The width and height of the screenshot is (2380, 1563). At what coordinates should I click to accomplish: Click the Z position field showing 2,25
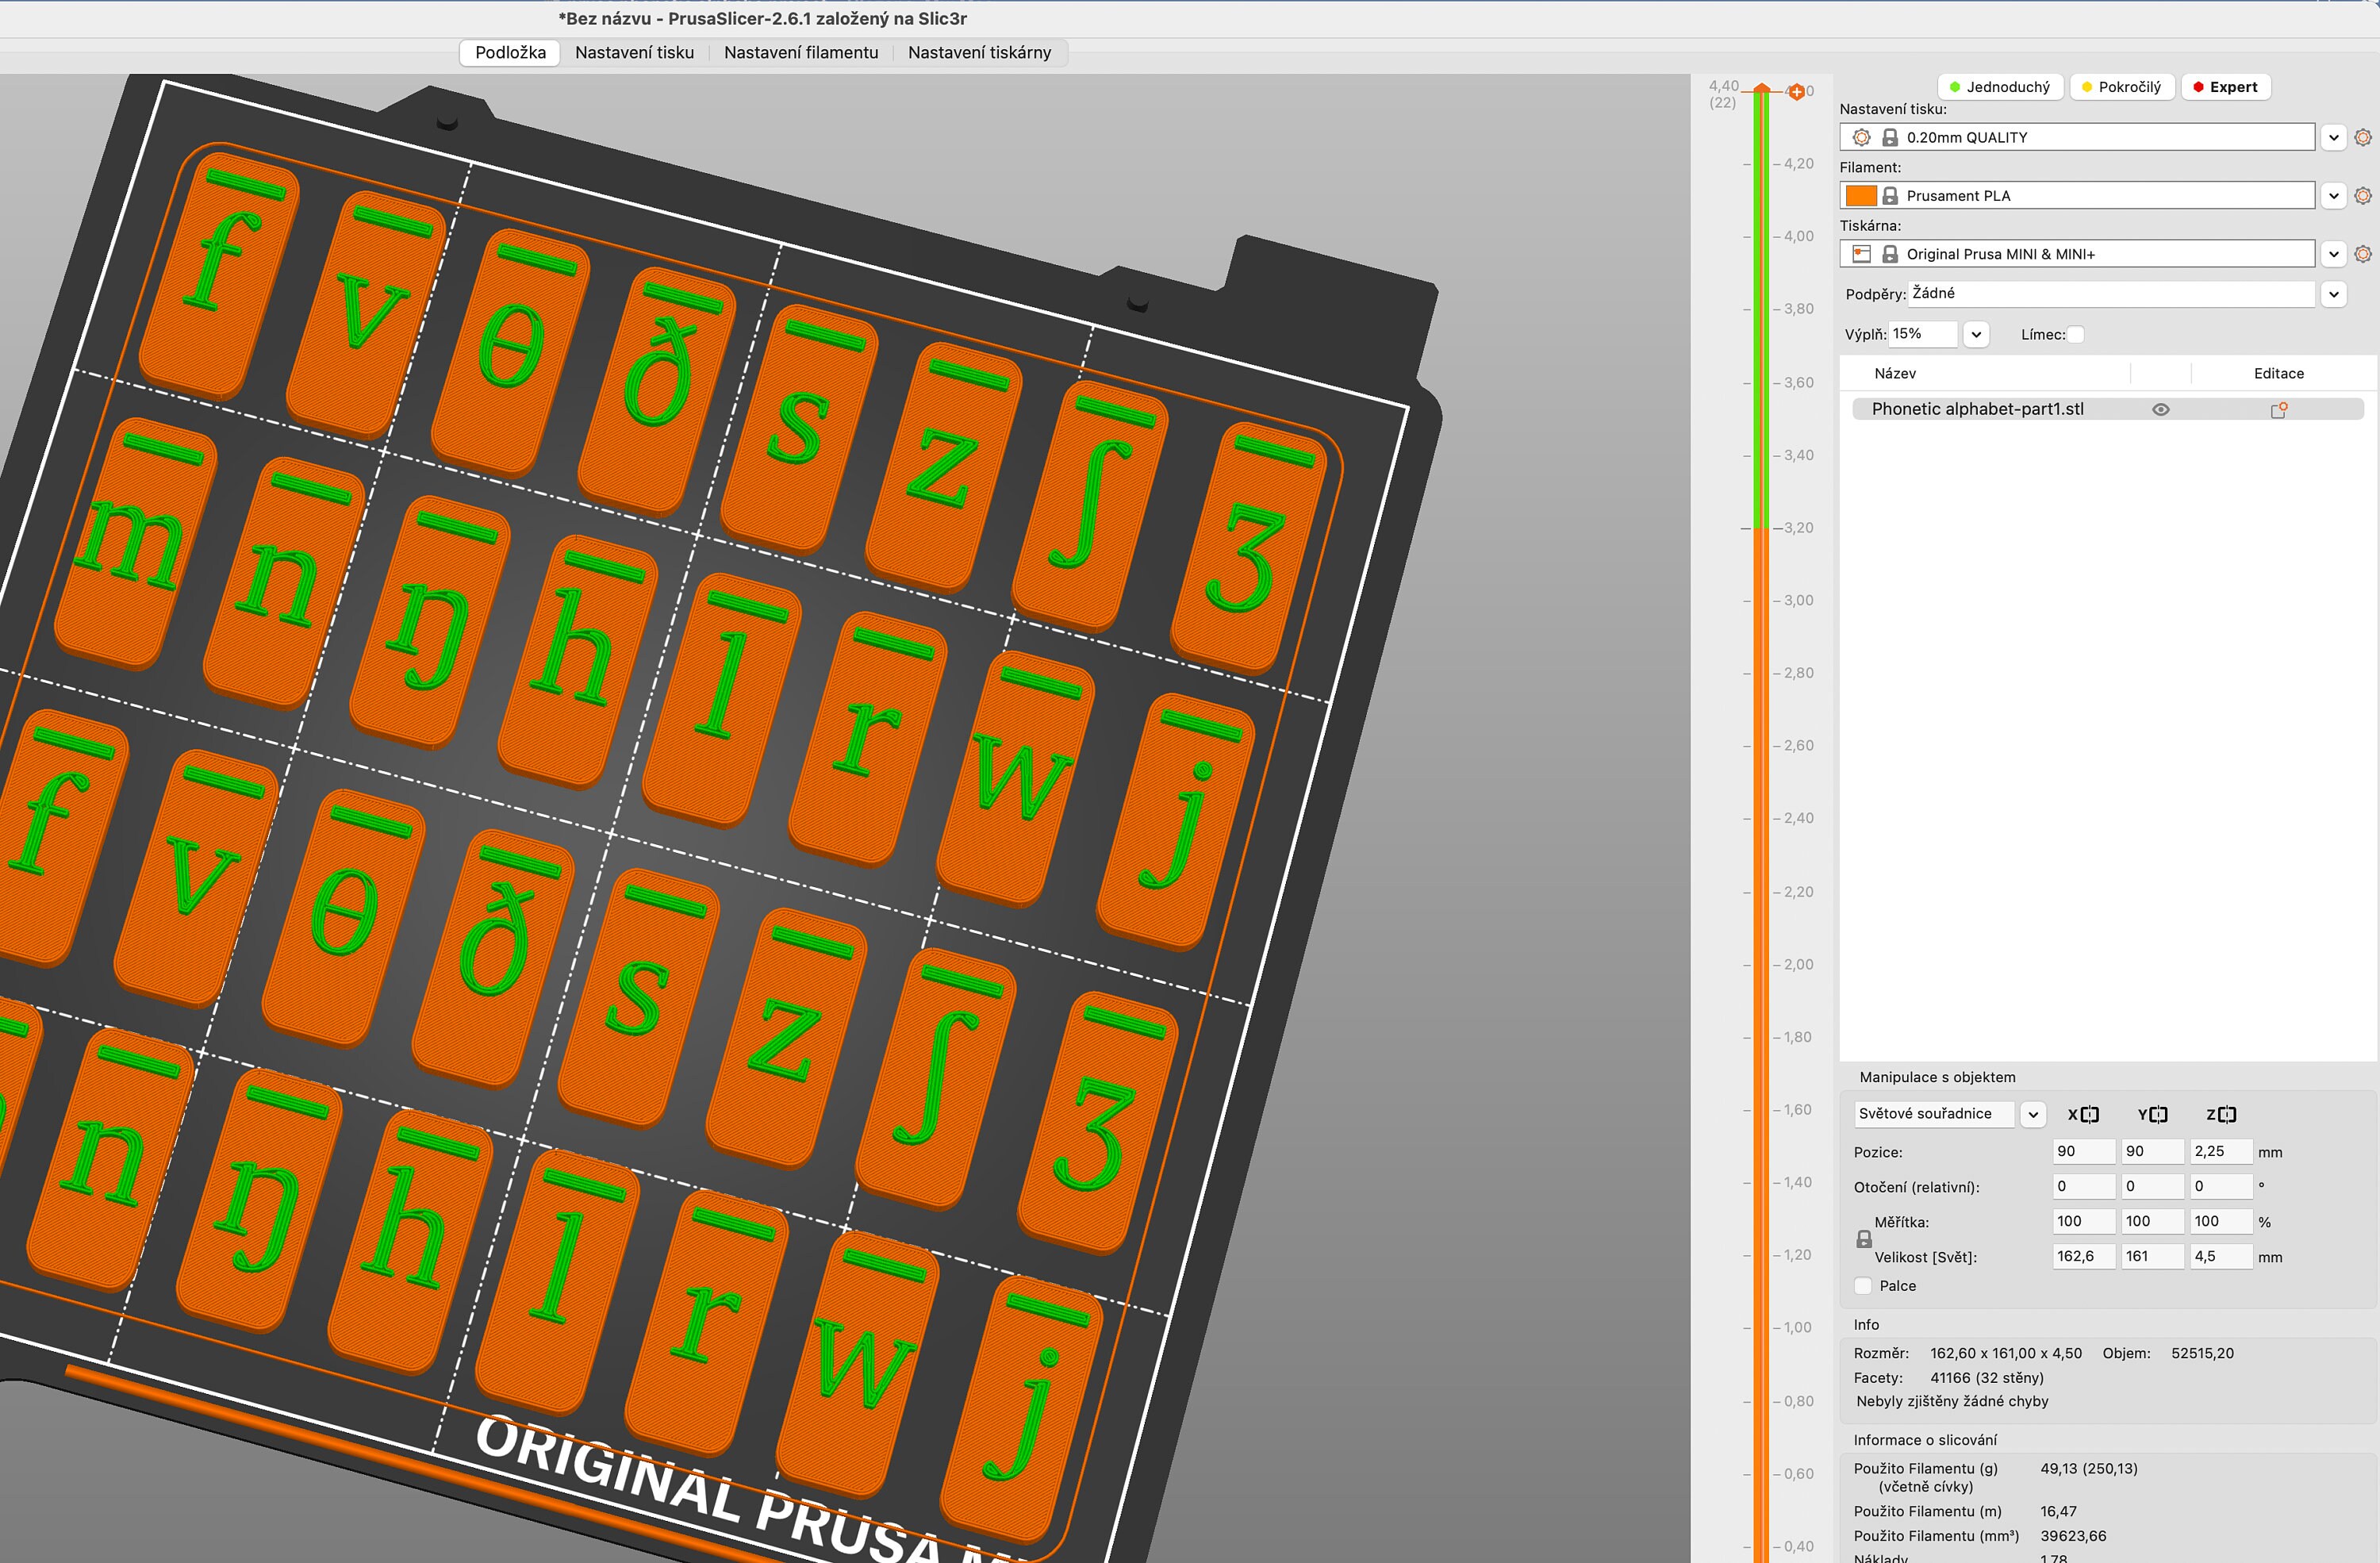(x=2221, y=1151)
